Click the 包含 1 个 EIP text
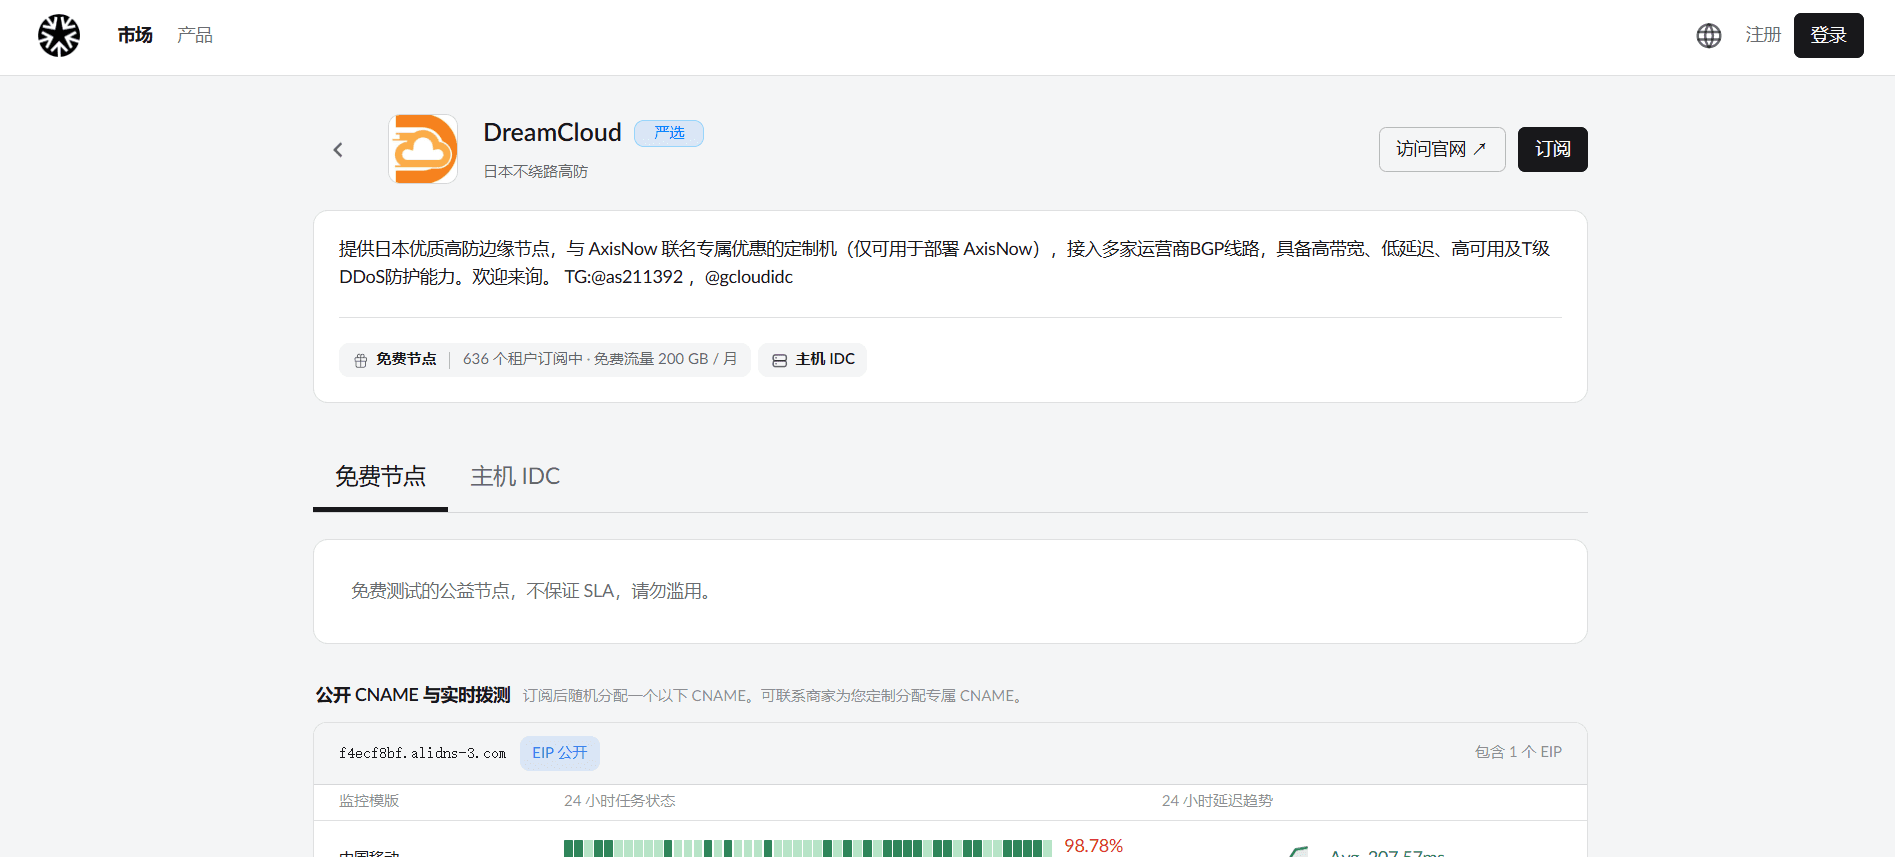 click(x=1518, y=752)
